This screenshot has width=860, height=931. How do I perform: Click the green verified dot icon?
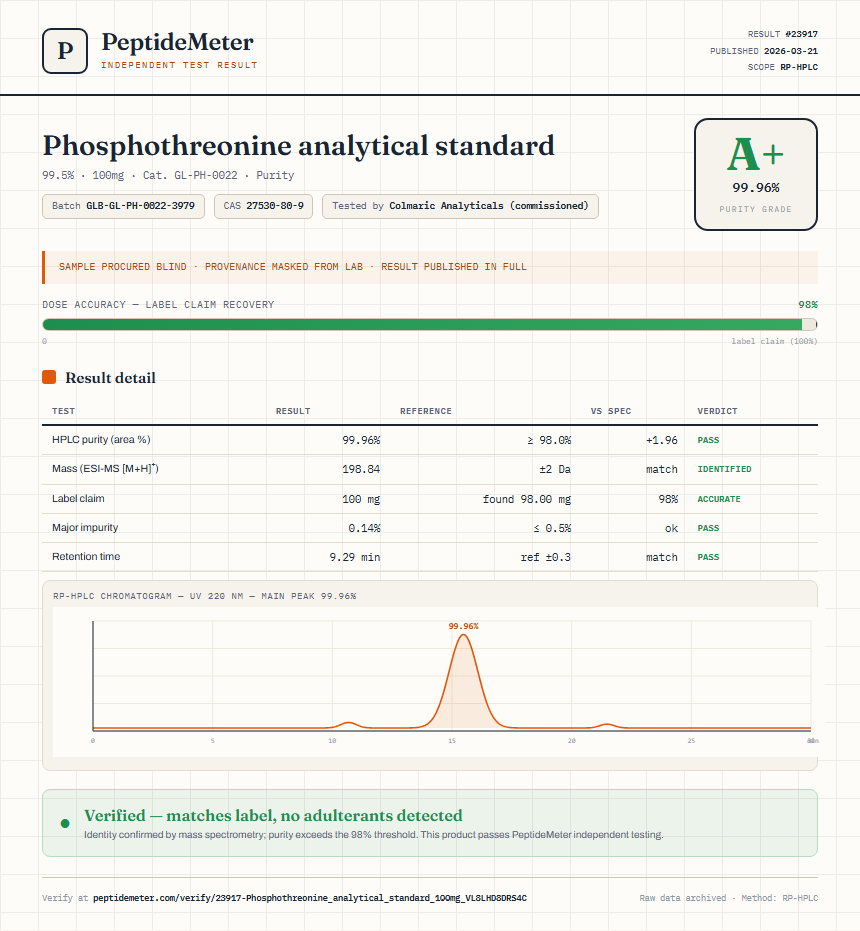click(65, 823)
